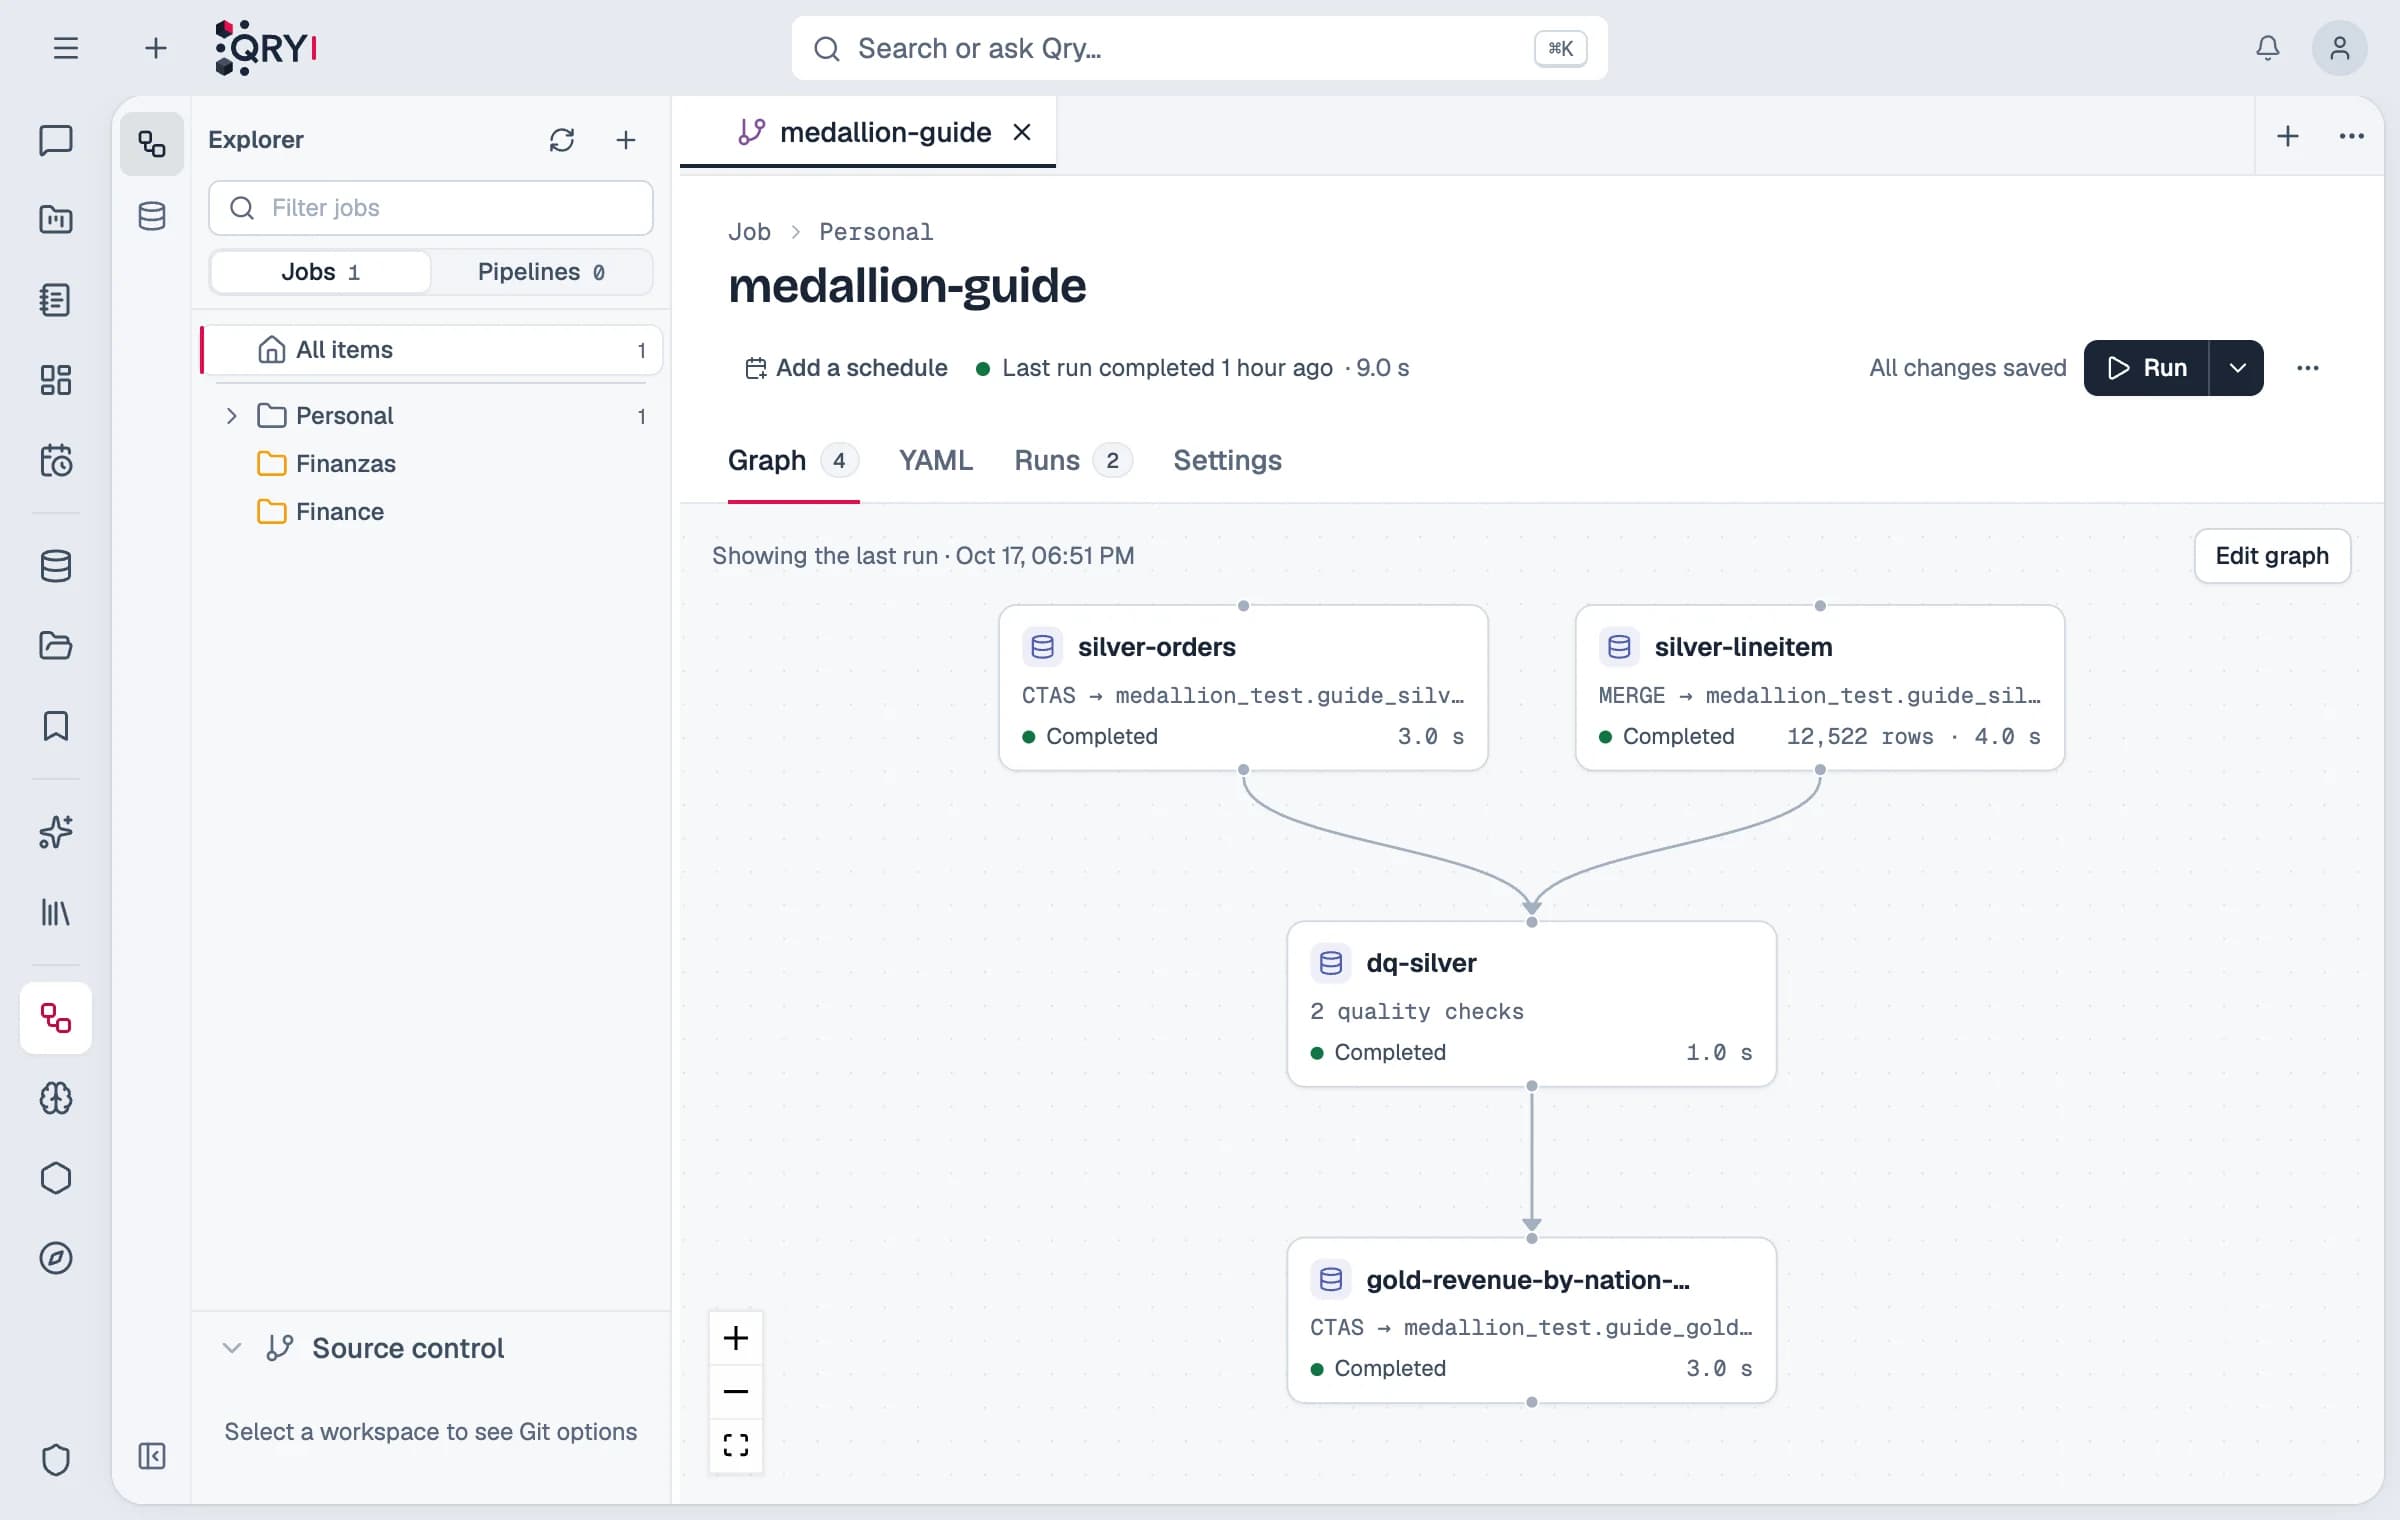2400x1520 pixels.
Task: Open the library books icon in sidebar
Action: 56,912
